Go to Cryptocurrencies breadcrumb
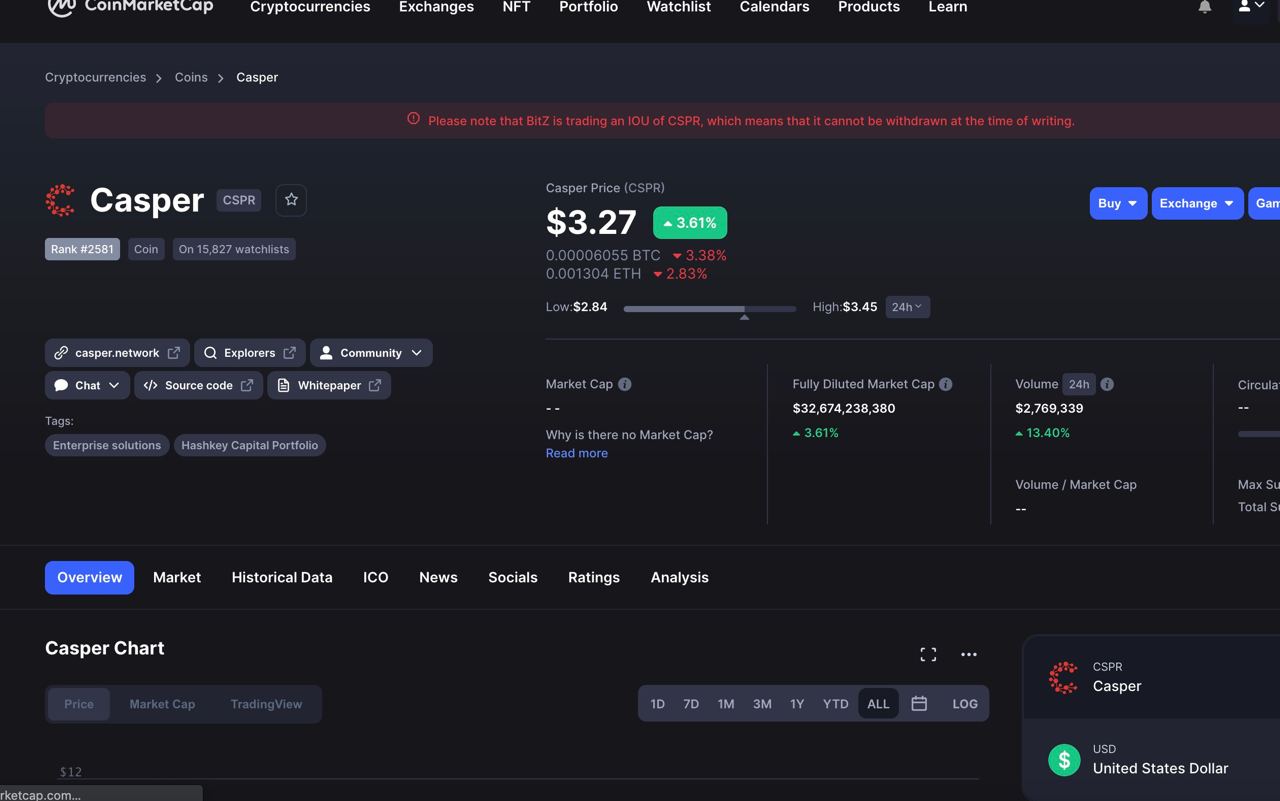This screenshot has height=801, width=1280. [95, 77]
